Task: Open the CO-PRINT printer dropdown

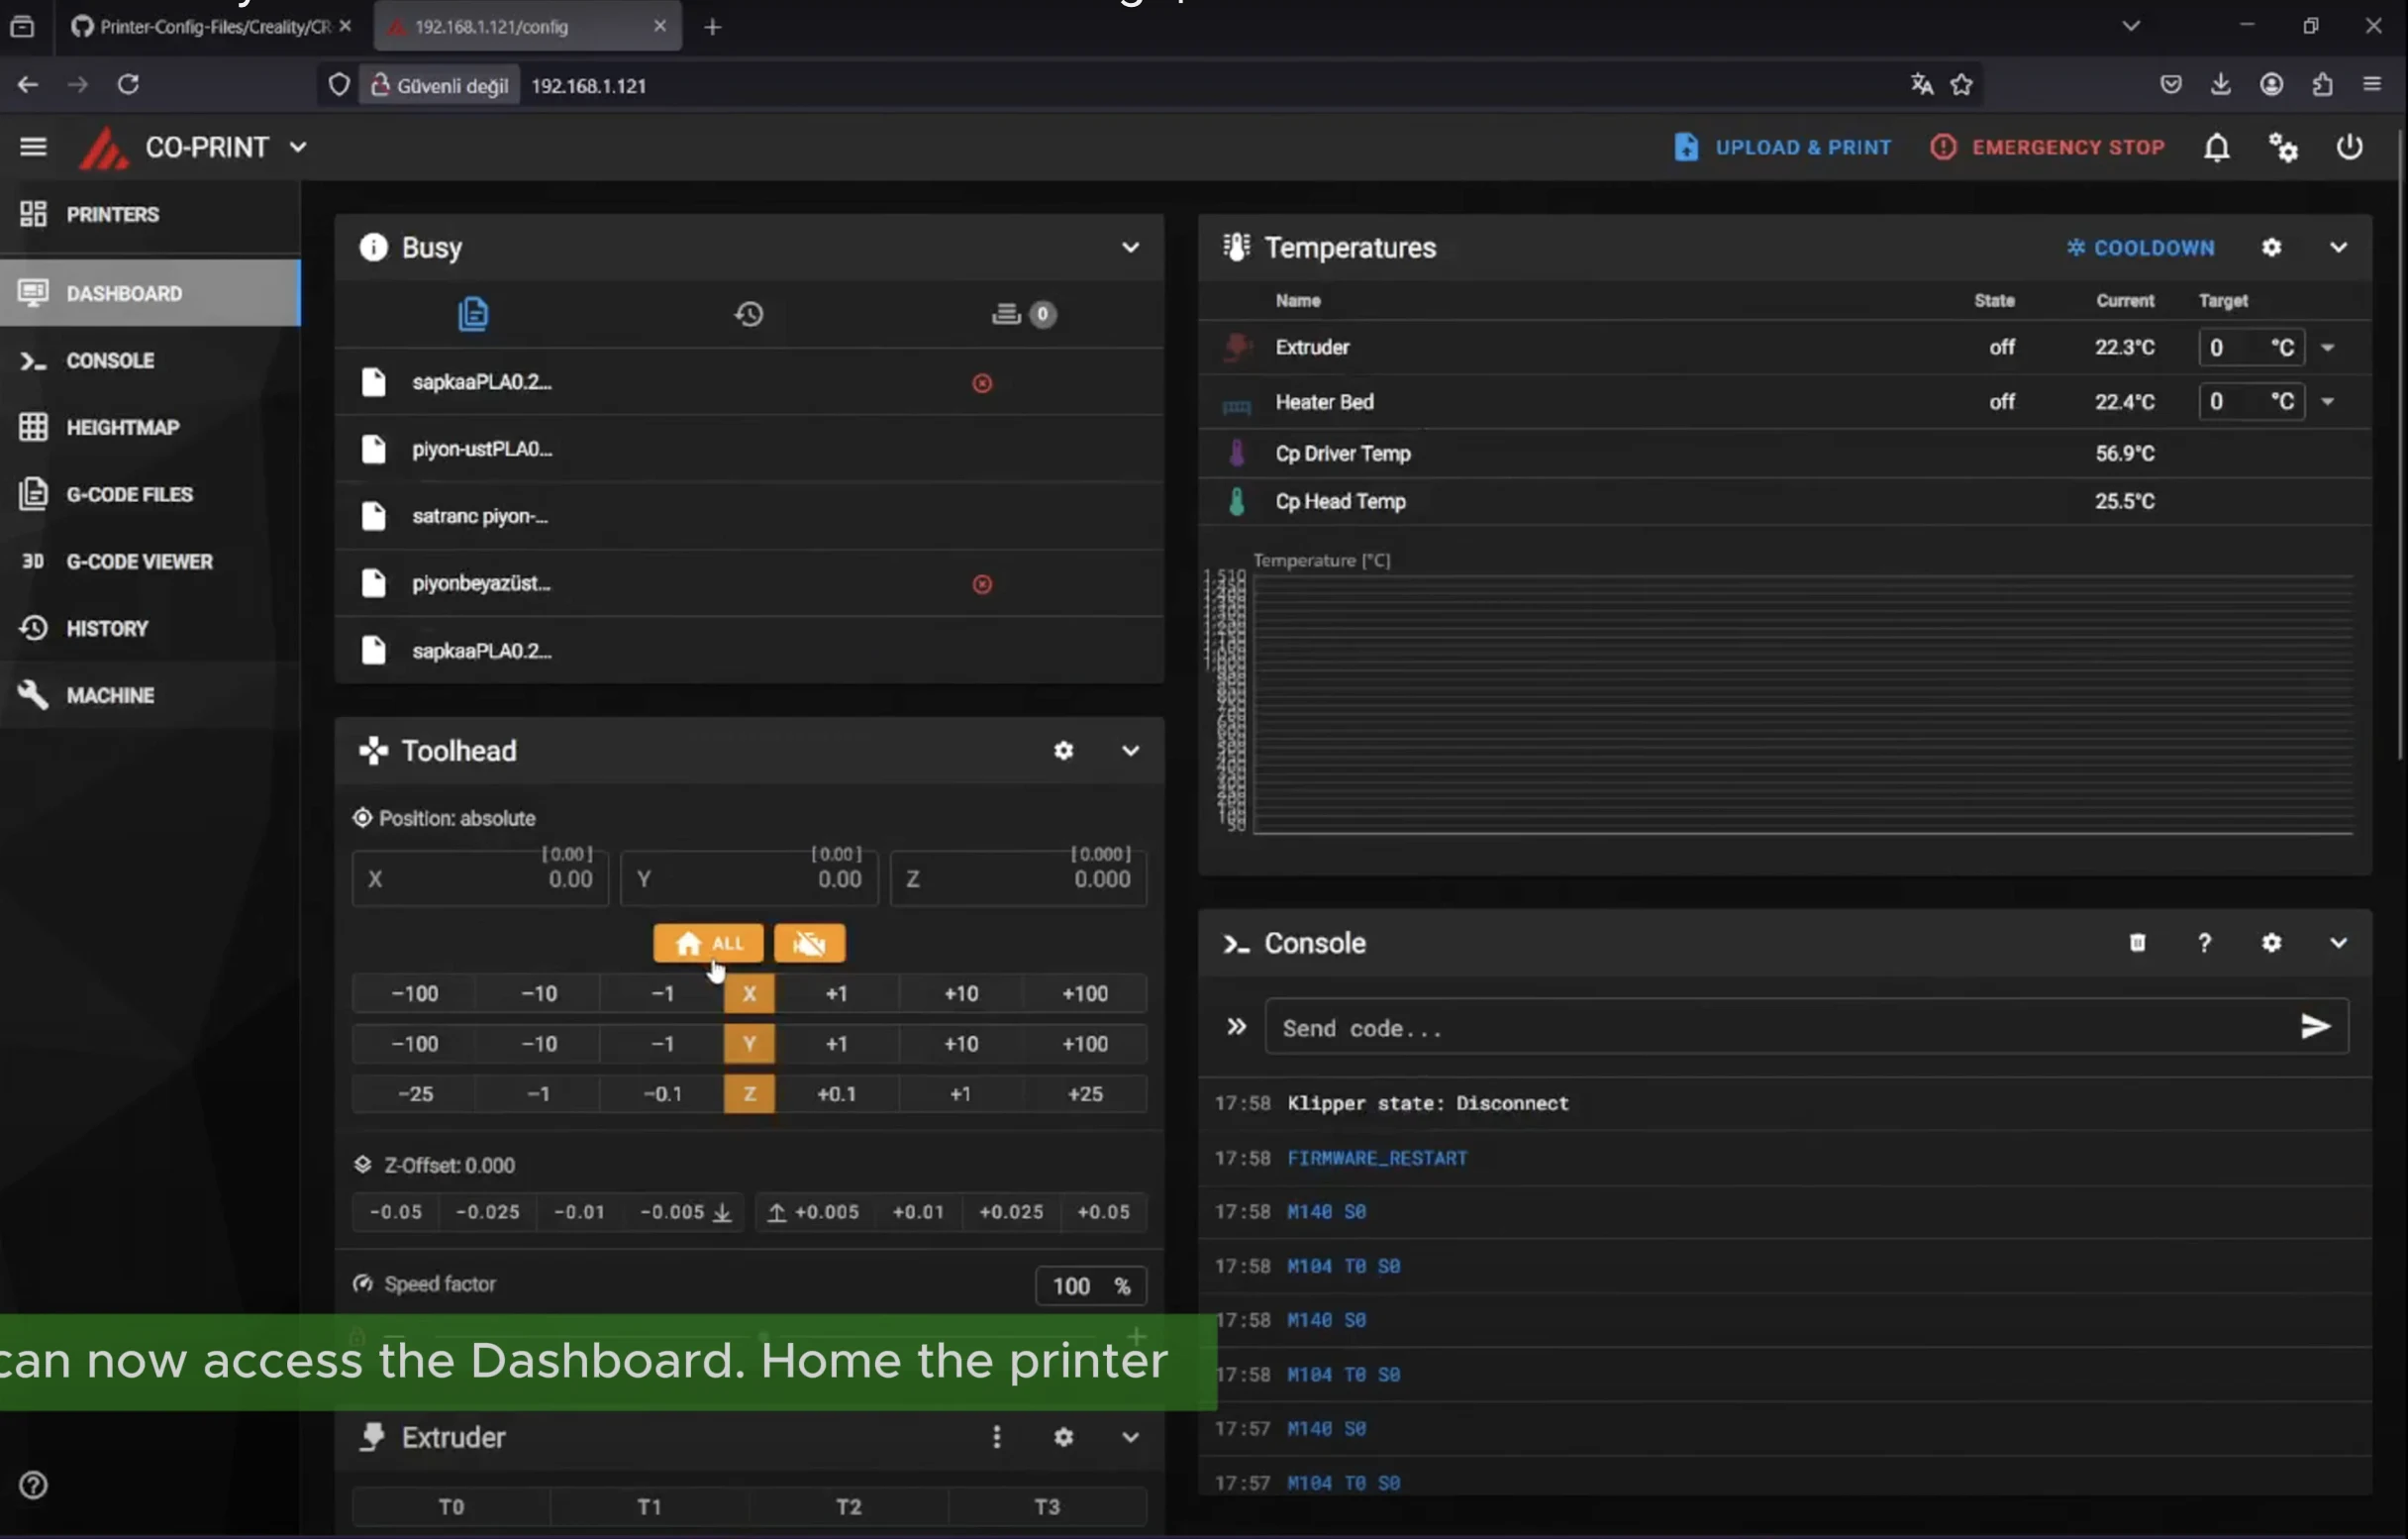Action: point(298,148)
